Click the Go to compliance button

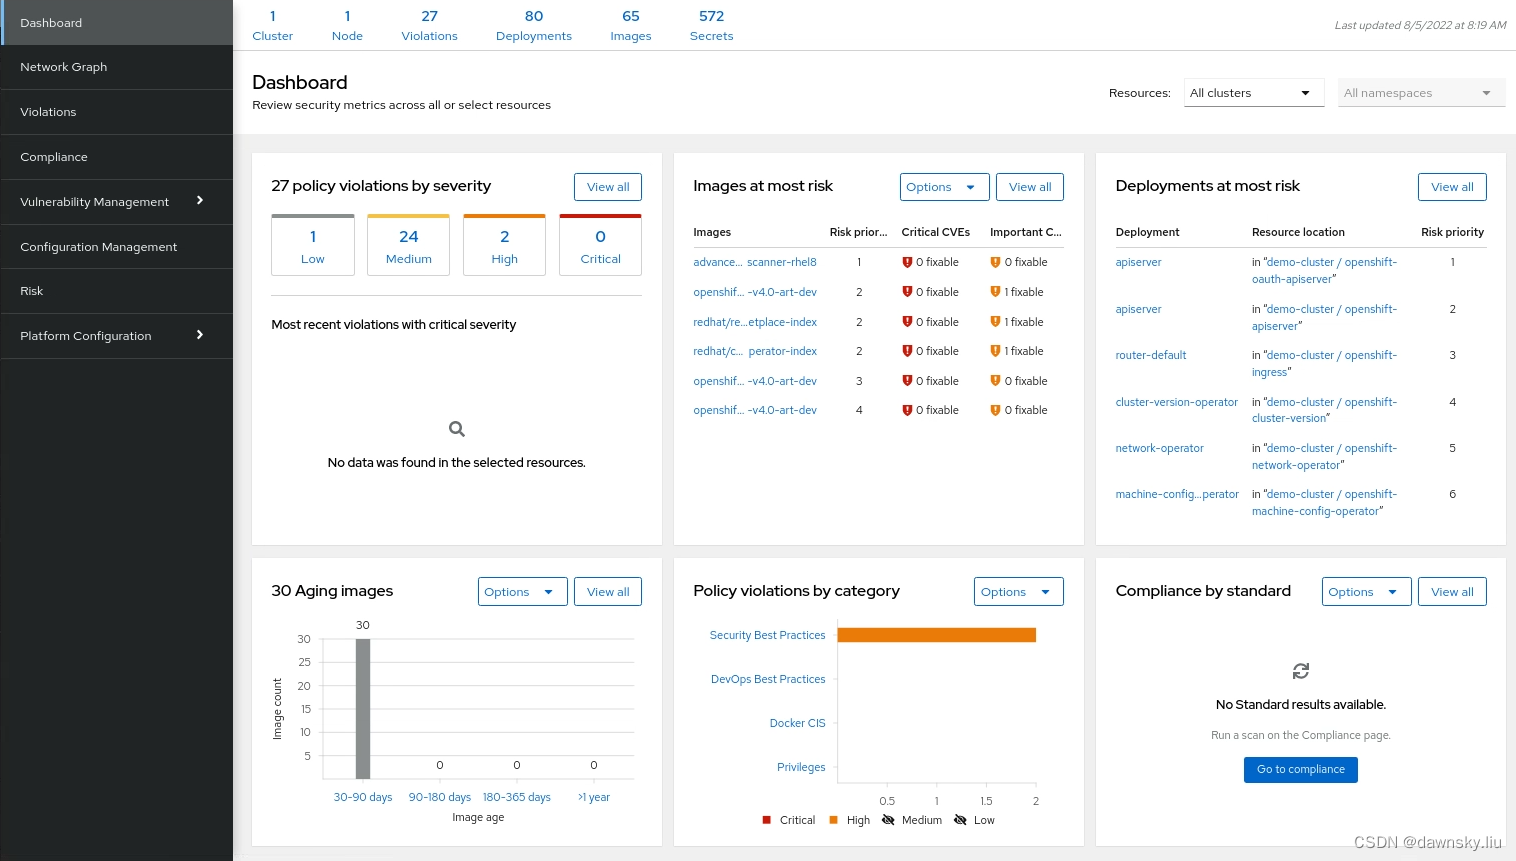pyautogui.click(x=1301, y=770)
